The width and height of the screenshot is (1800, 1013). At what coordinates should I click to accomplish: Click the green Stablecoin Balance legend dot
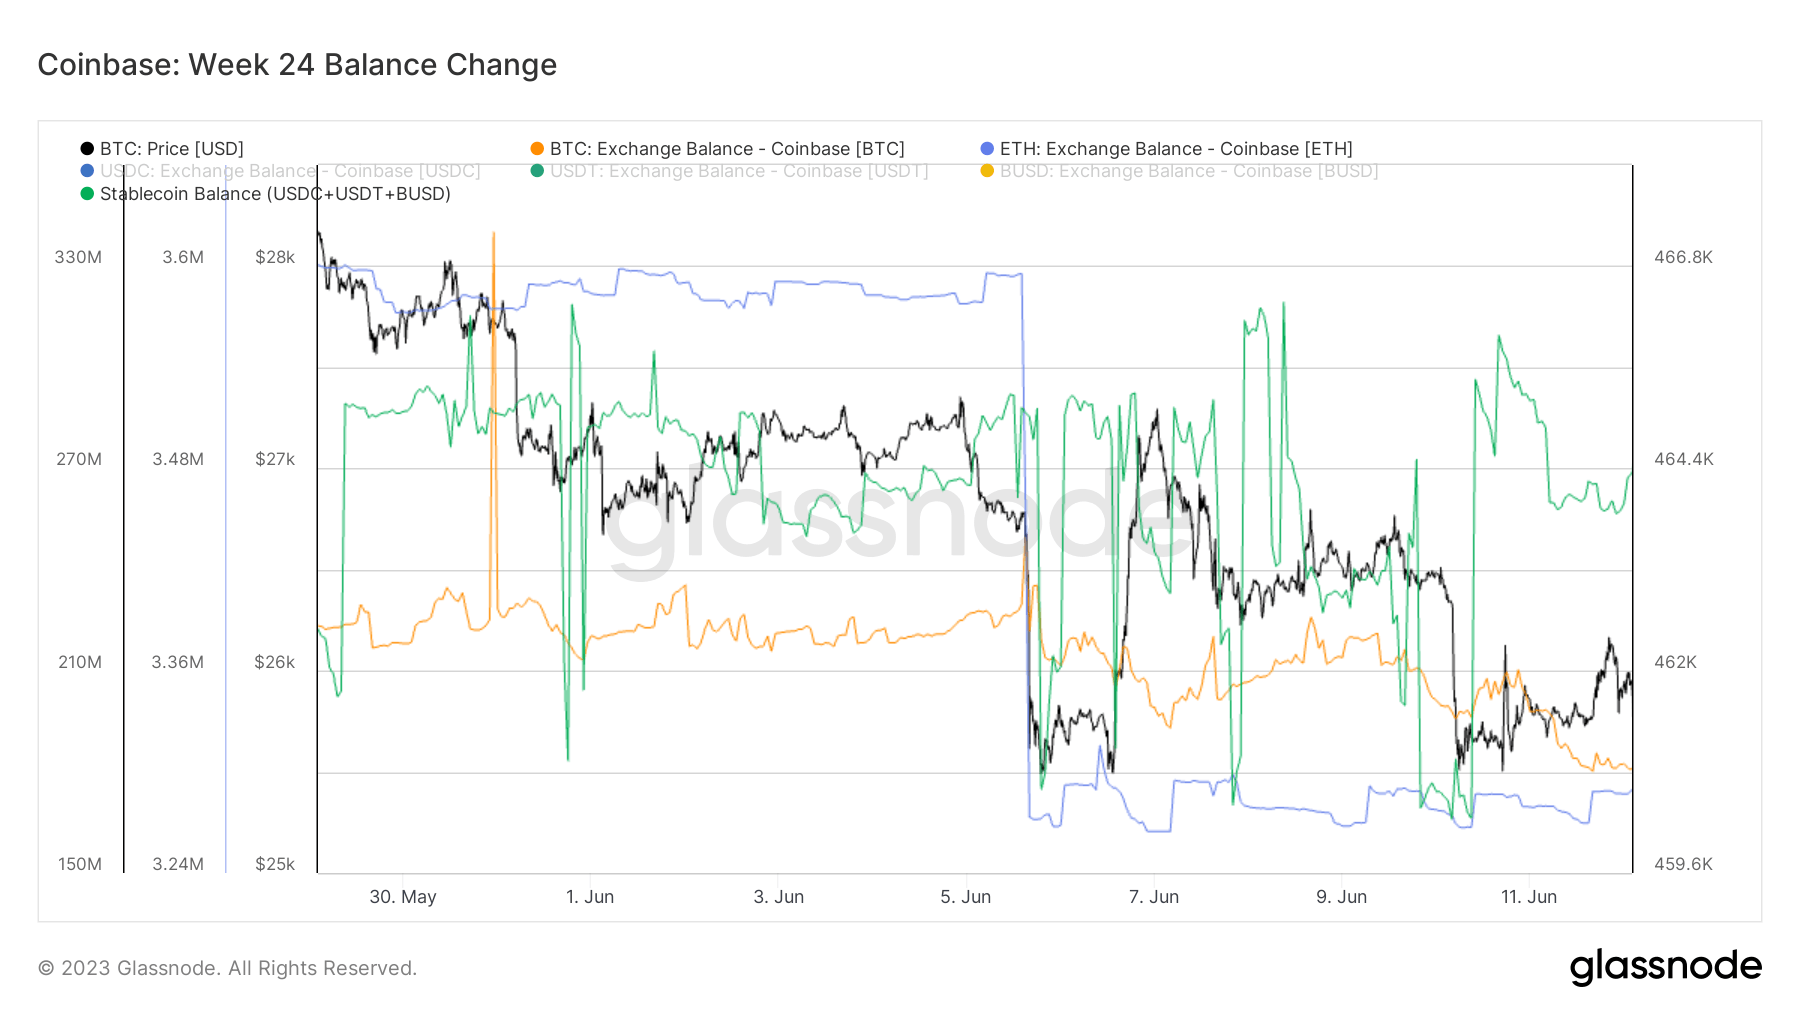88,194
